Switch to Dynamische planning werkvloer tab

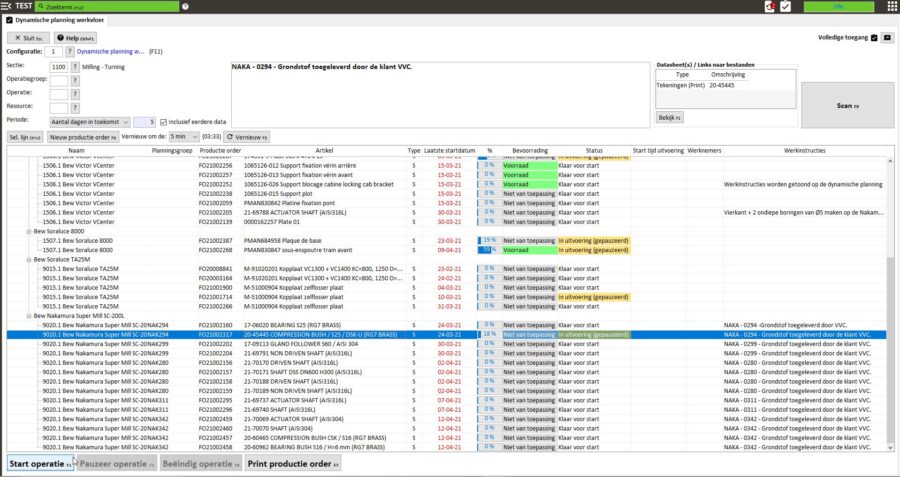[x=56, y=20]
